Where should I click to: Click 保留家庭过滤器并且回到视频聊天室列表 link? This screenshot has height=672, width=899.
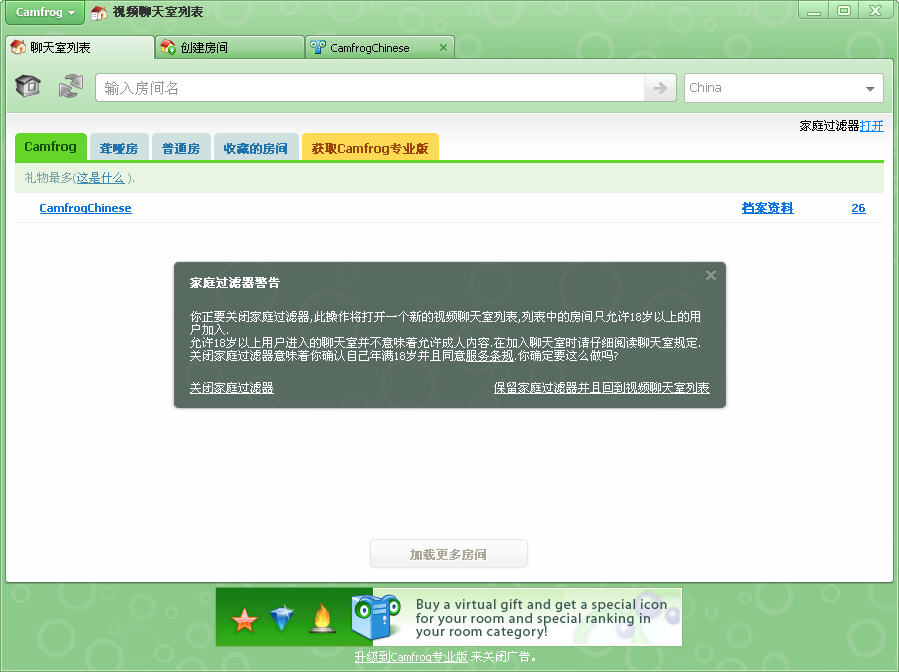pos(601,388)
